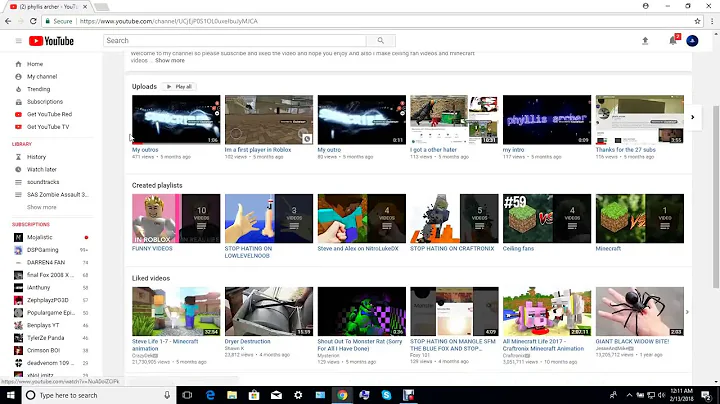
Task: Expand library with Show more
Action: [41, 207]
